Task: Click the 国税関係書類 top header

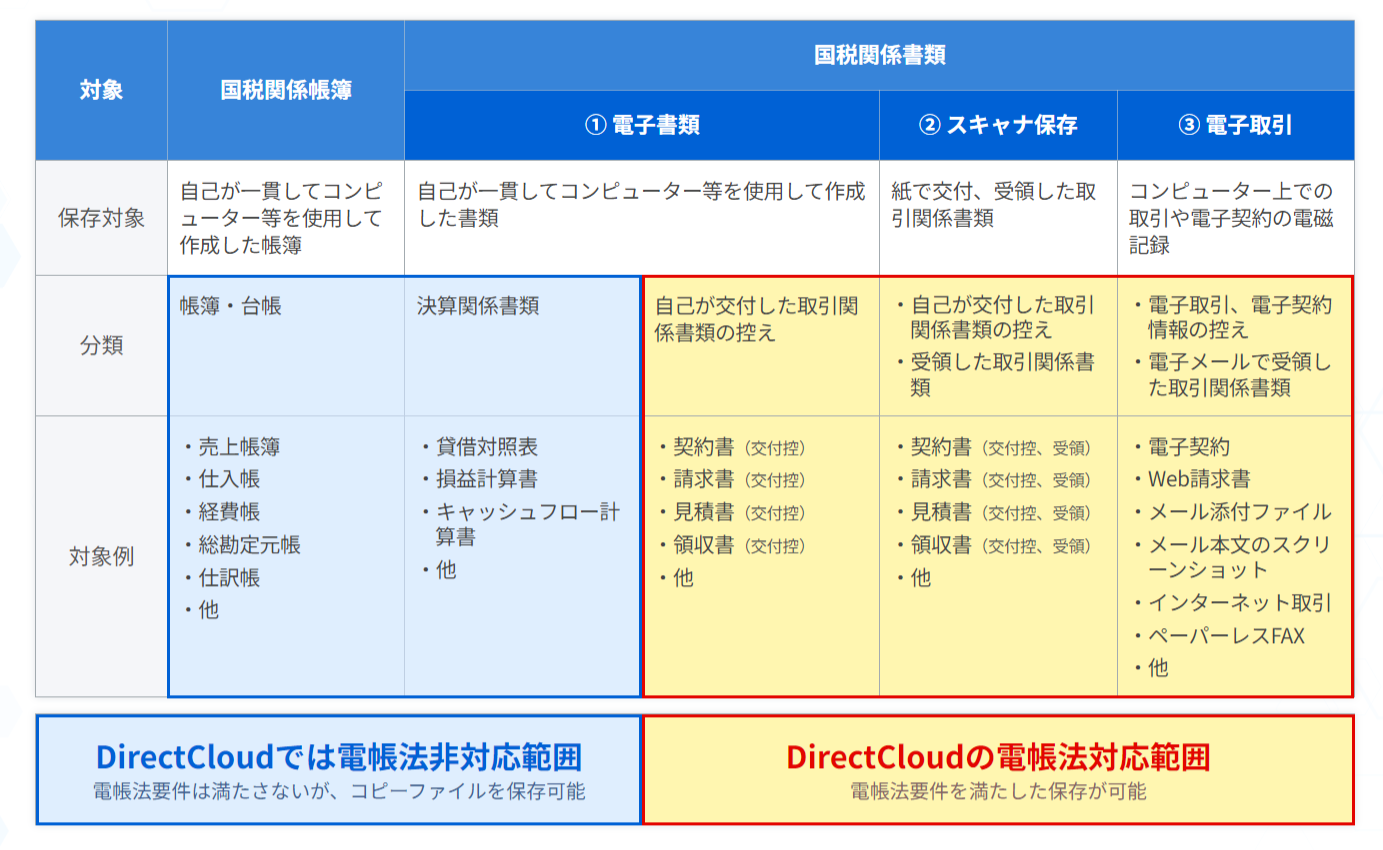Action: (880, 55)
